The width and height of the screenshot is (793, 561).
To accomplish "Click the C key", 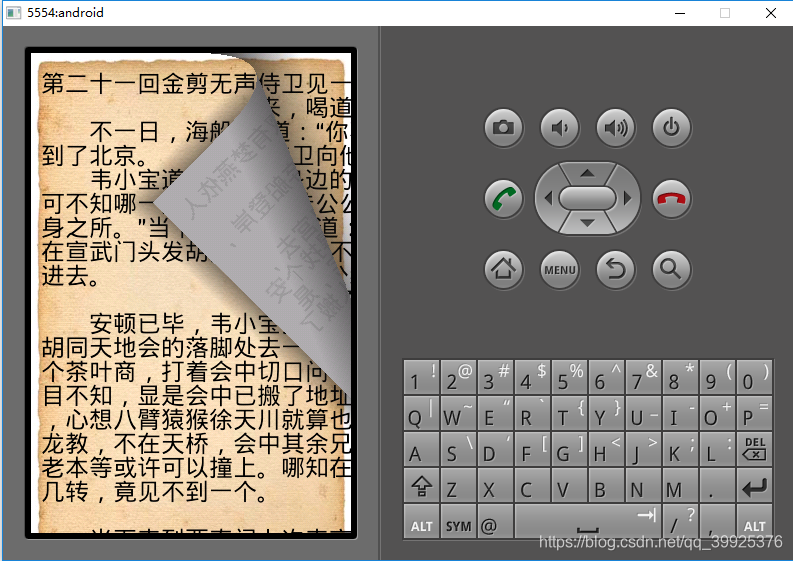I will pos(533,485).
